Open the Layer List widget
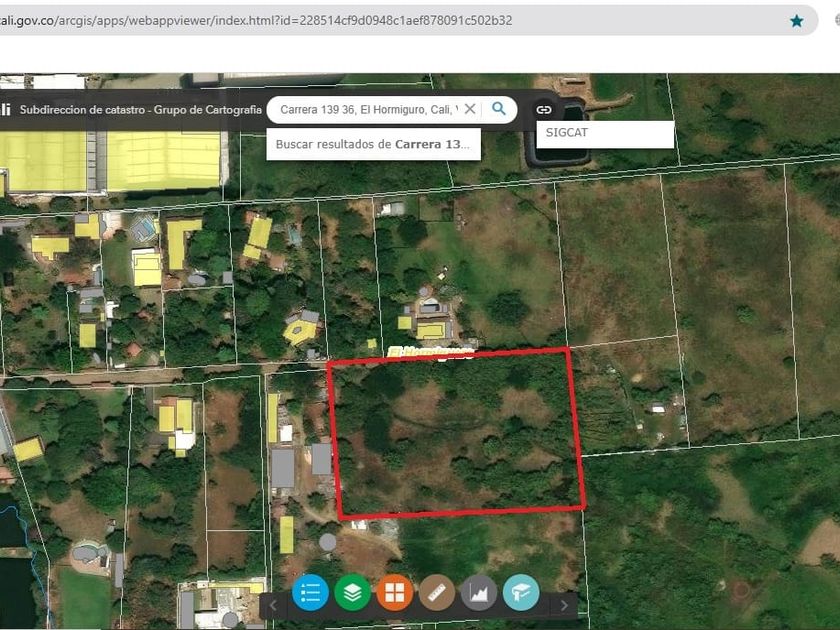The height and width of the screenshot is (630, 840). (352, 592)
